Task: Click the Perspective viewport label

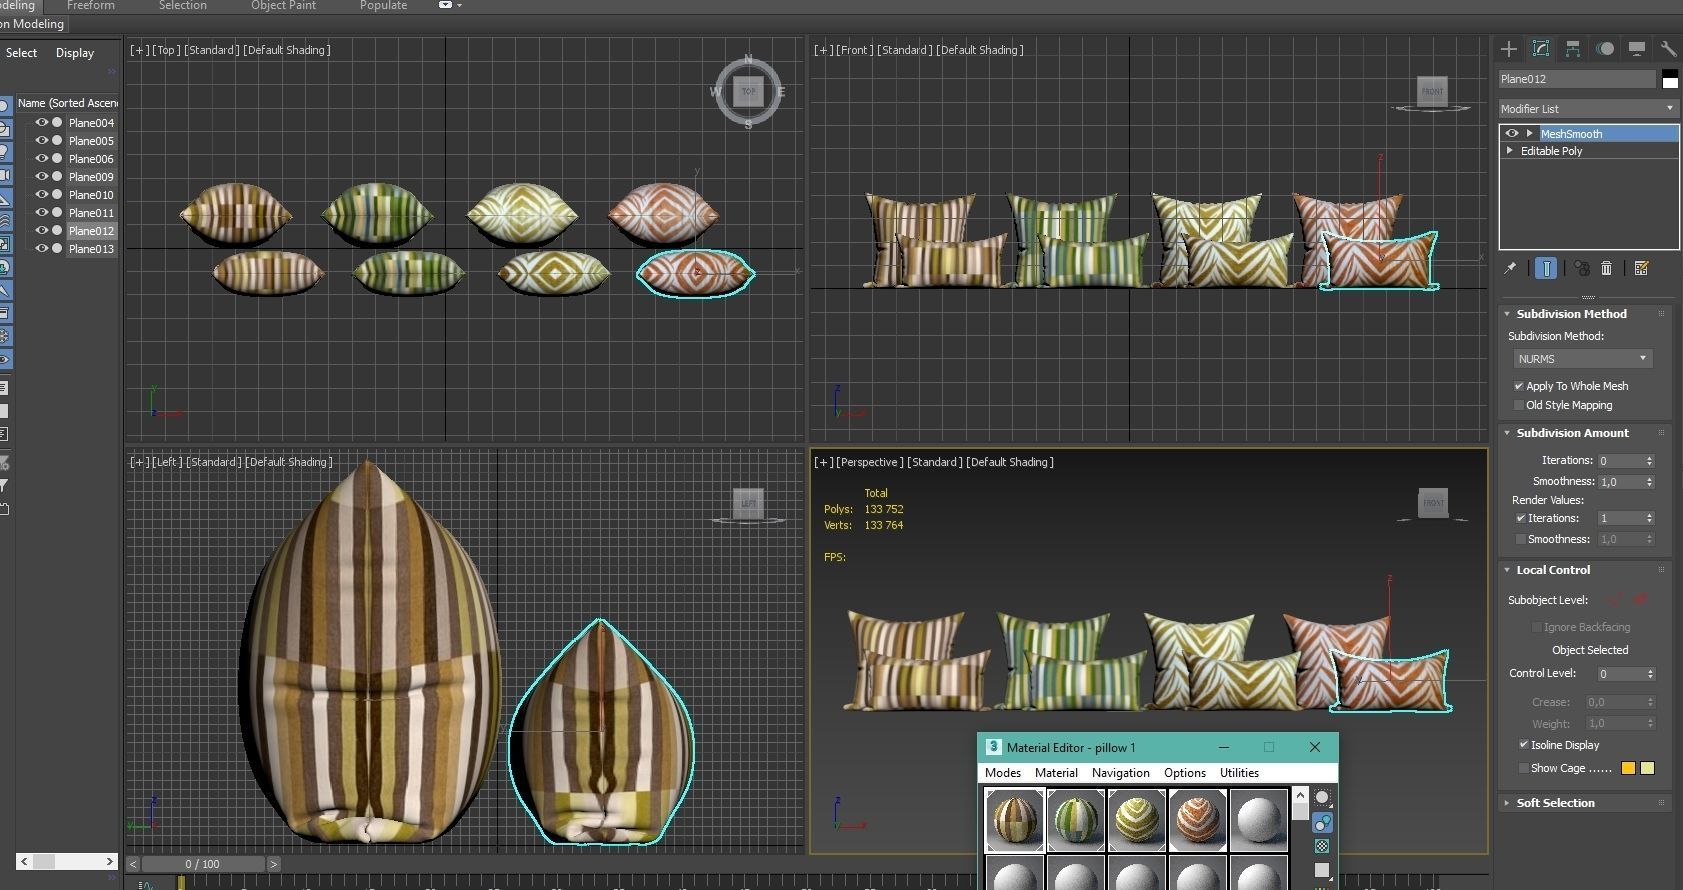Action: point(869,462)
